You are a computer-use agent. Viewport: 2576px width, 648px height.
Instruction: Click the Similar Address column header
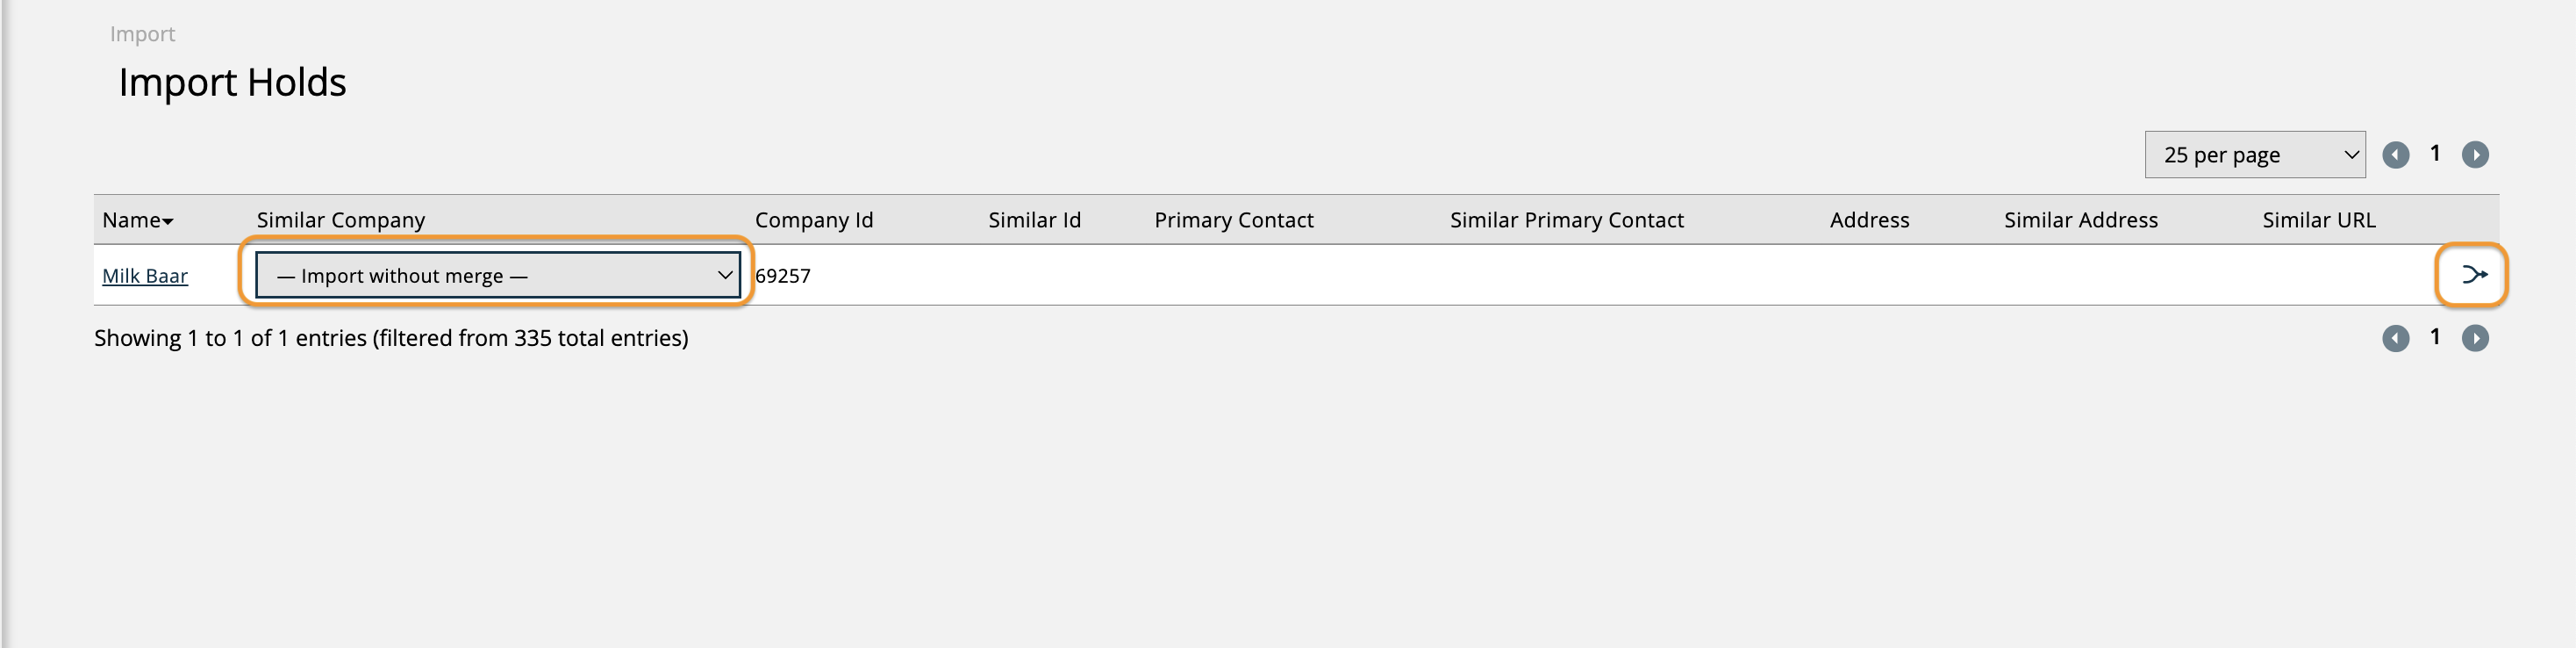coord(2080,220)
